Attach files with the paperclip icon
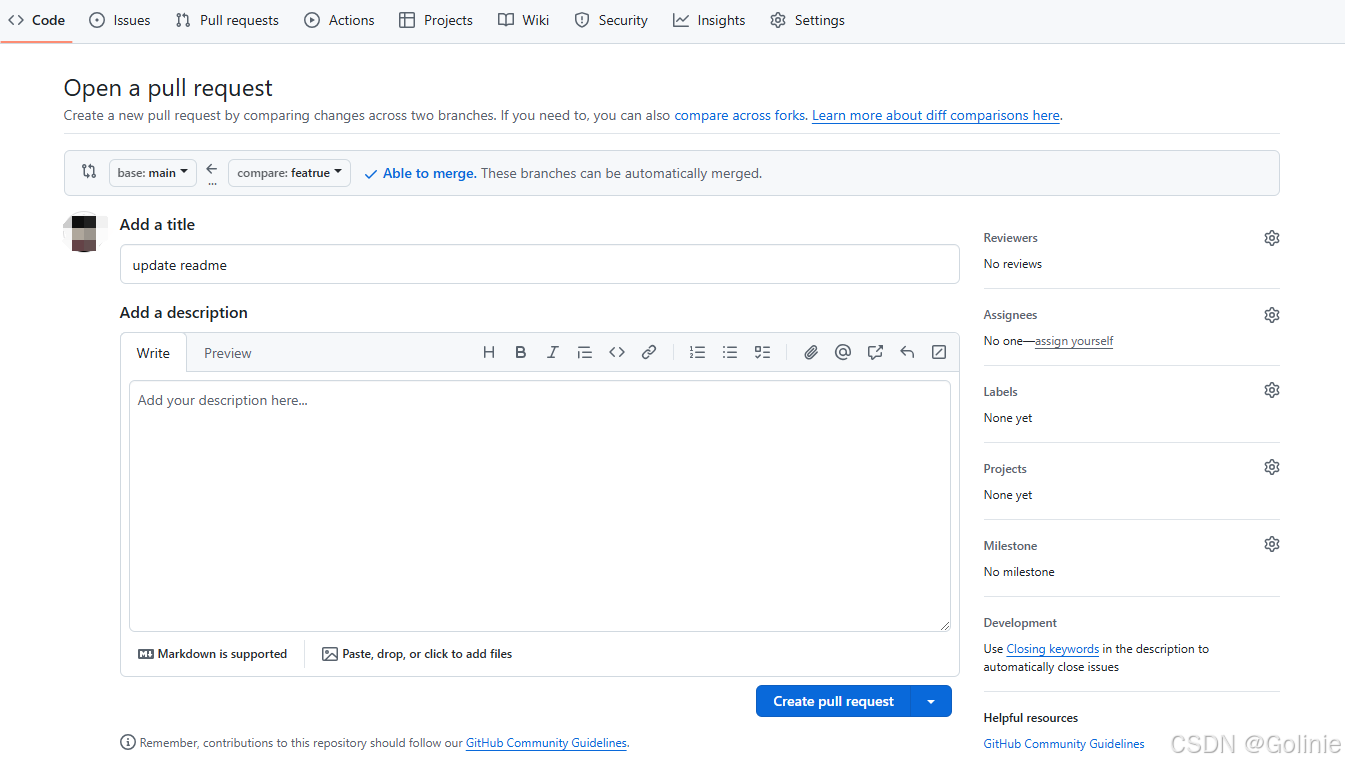The image size is (1345, 766). tap(811, 352)
